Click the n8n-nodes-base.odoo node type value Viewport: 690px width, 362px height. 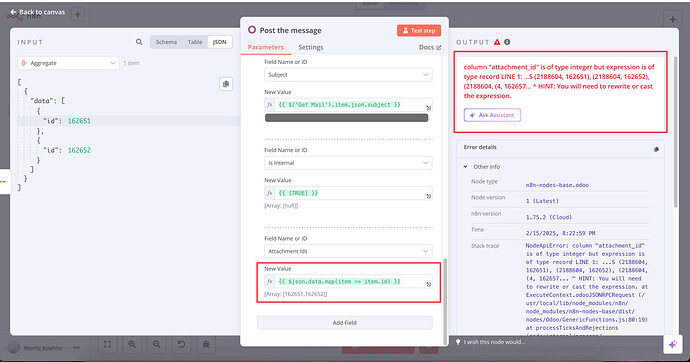557,185
